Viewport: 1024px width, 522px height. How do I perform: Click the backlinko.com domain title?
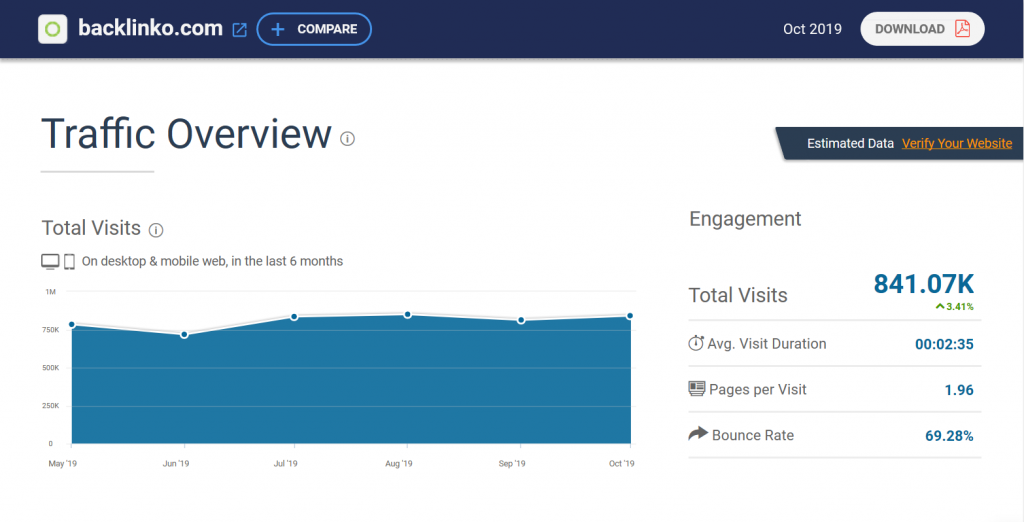pyautogui.click(x=150, y=29)
